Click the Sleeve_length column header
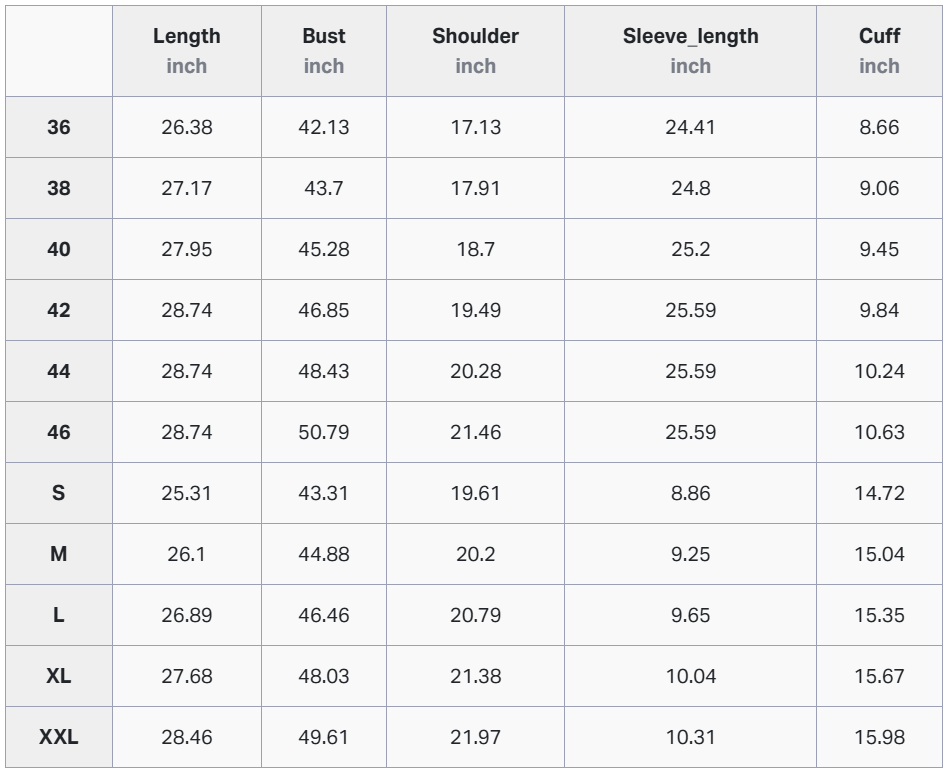This screenshot has height=775, width=951. point(690,51)
